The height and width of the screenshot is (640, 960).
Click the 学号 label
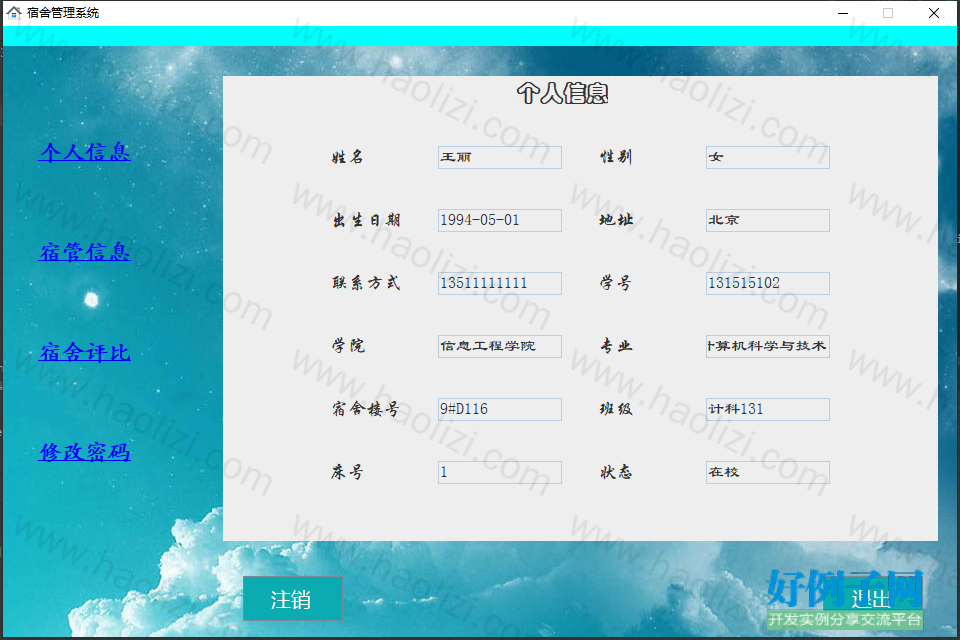coord(615,283)
